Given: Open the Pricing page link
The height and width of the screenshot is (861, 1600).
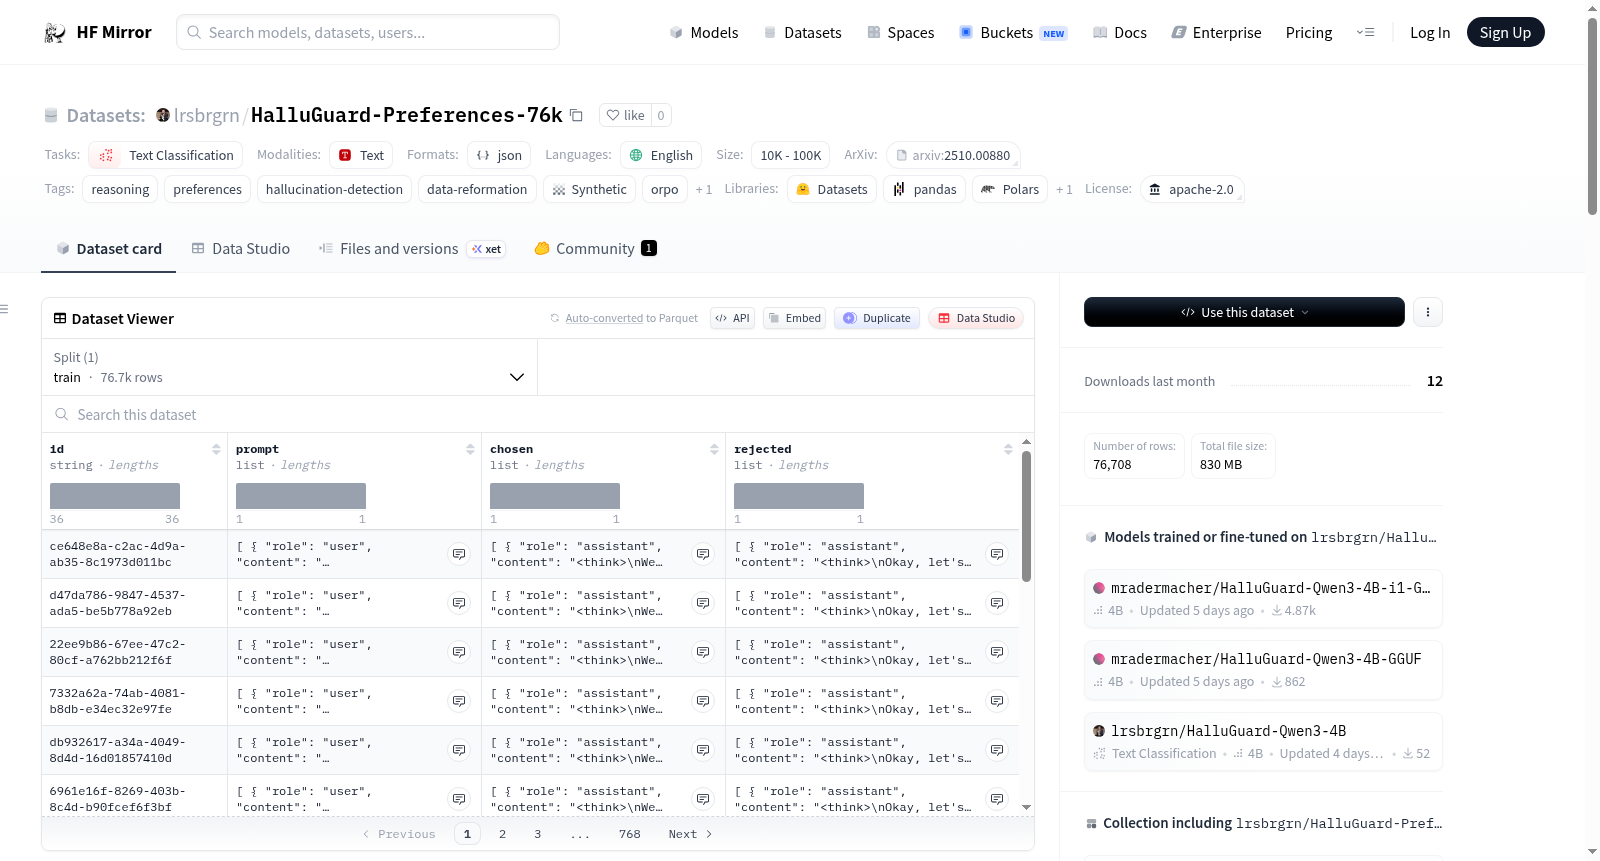Looking at the screenshot, I should [1309, 33].
